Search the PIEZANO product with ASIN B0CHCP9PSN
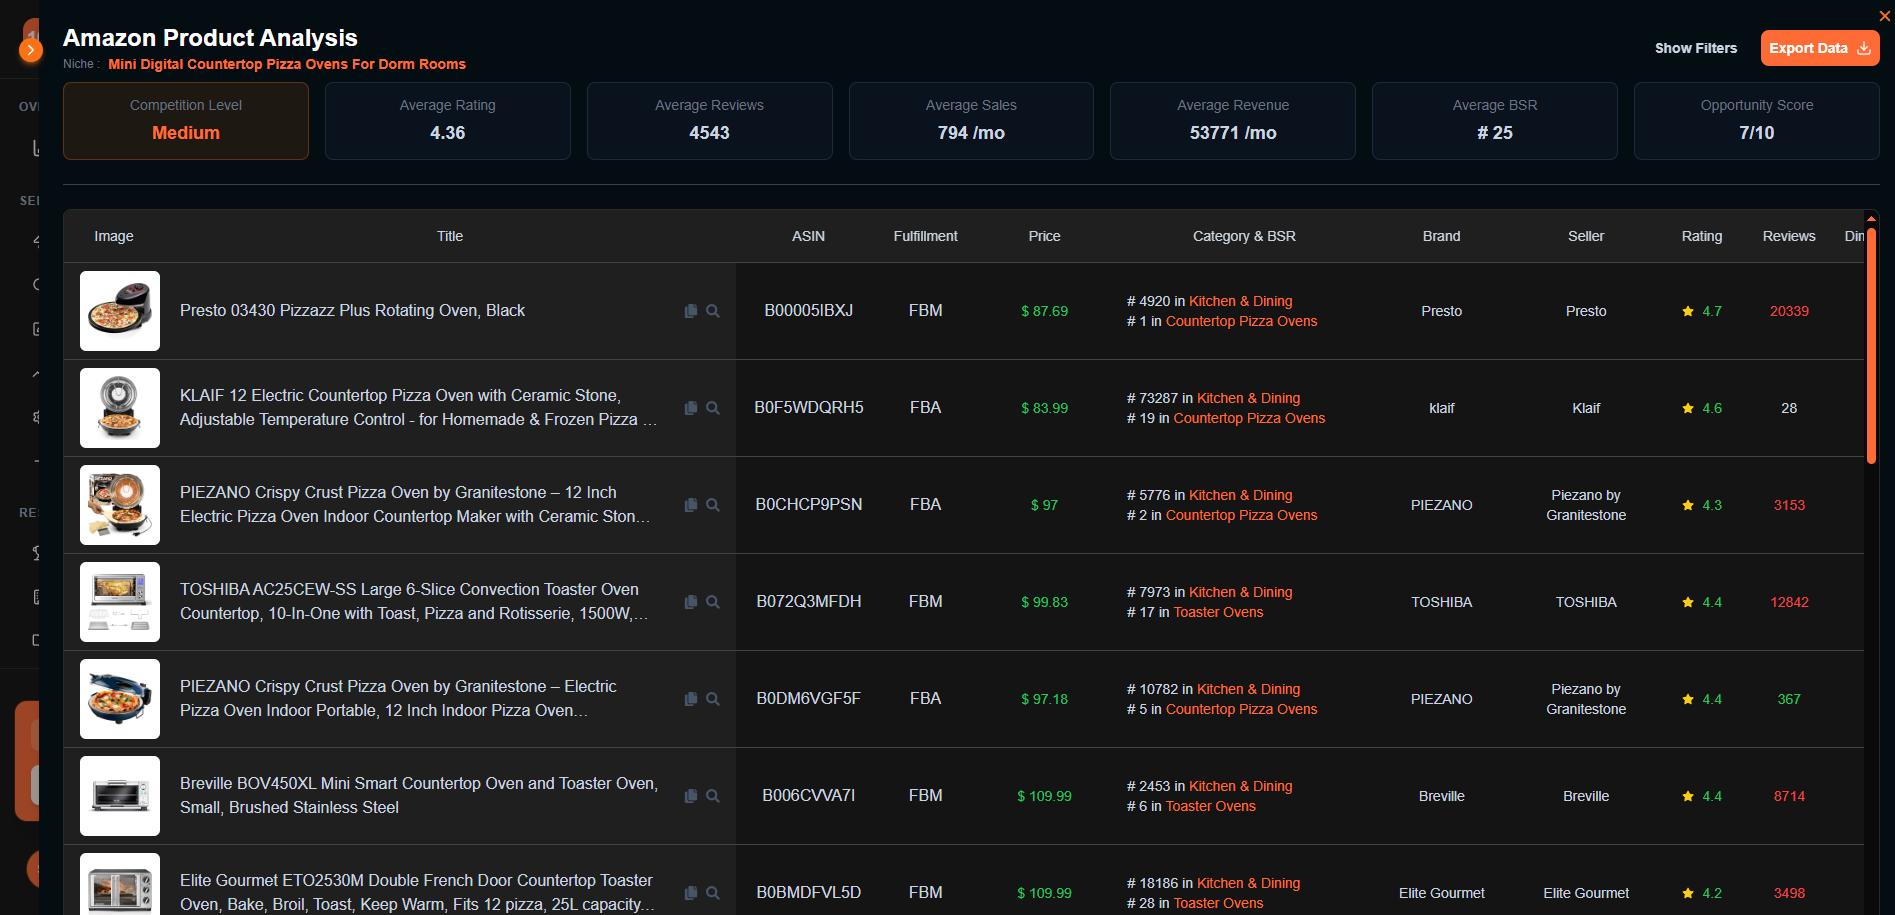1895x915 pixels. 713,505
